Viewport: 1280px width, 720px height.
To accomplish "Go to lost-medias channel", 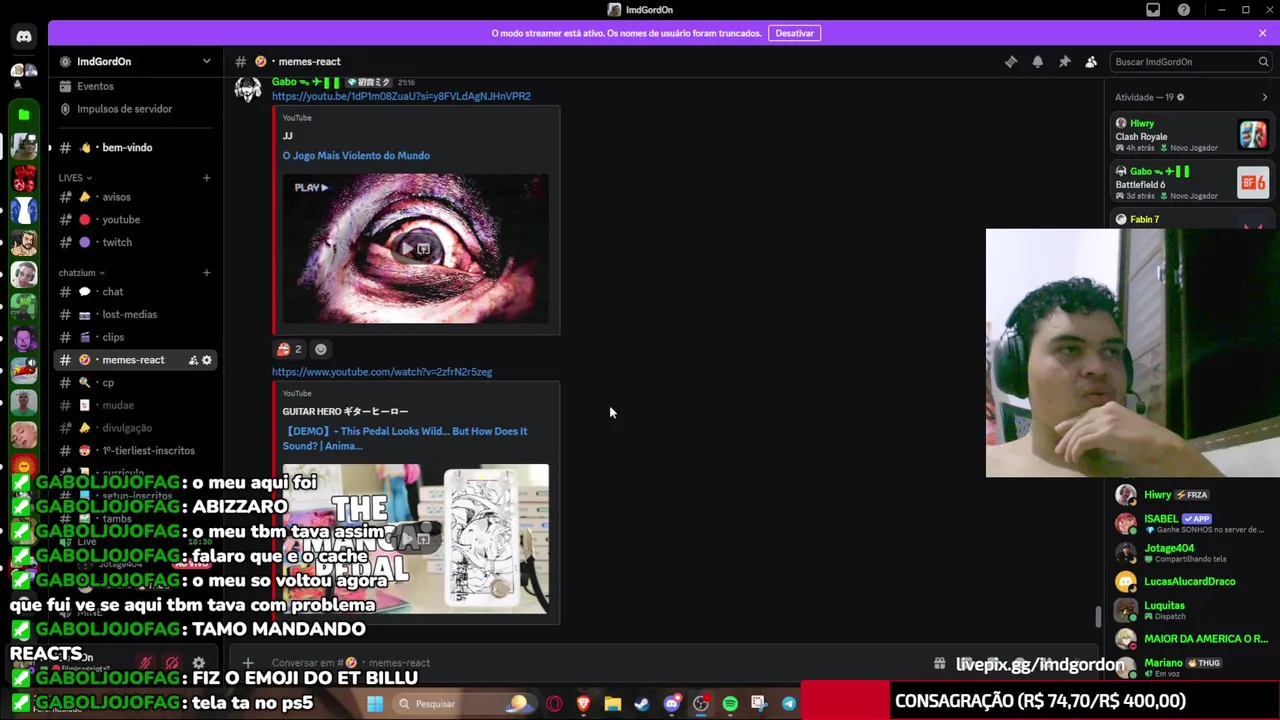I will 135,315.
